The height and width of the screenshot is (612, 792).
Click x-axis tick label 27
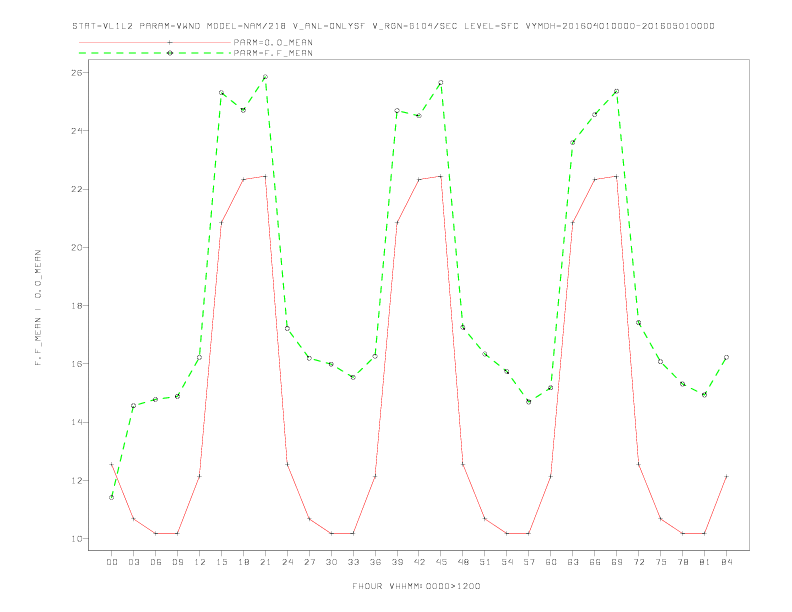pos(309,562)
